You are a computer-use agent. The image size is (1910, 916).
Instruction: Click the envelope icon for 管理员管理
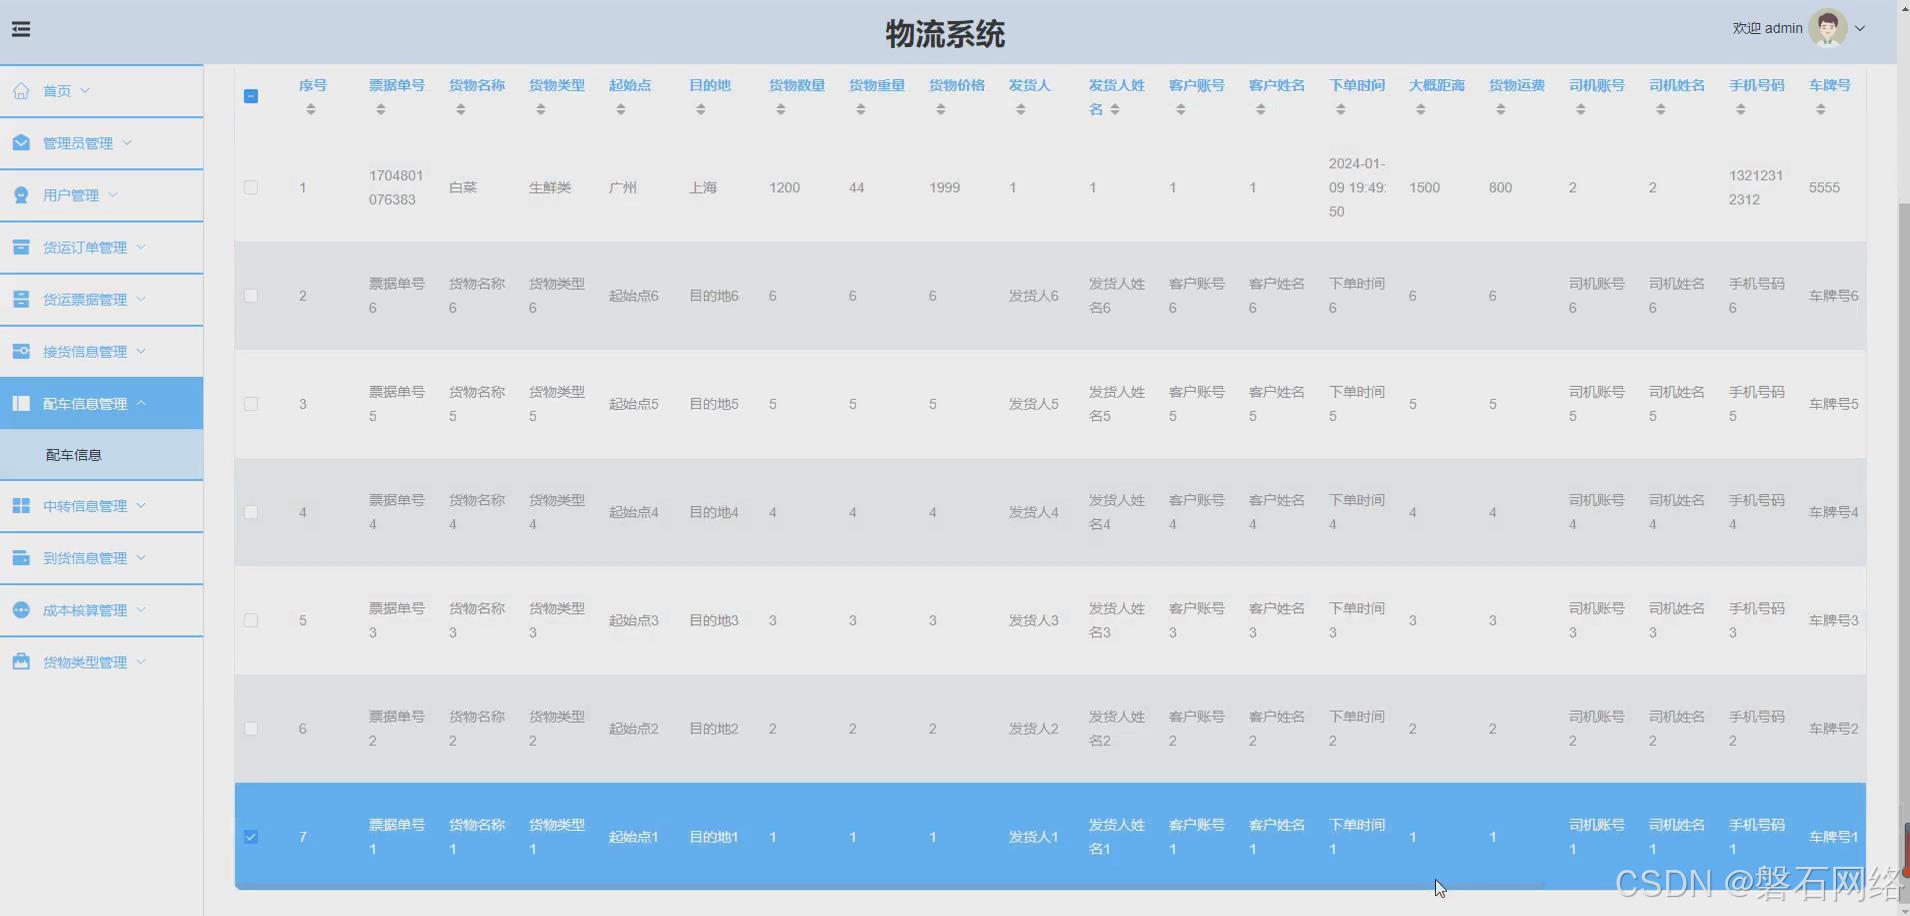pyautogui.click(x=21, y=143)
